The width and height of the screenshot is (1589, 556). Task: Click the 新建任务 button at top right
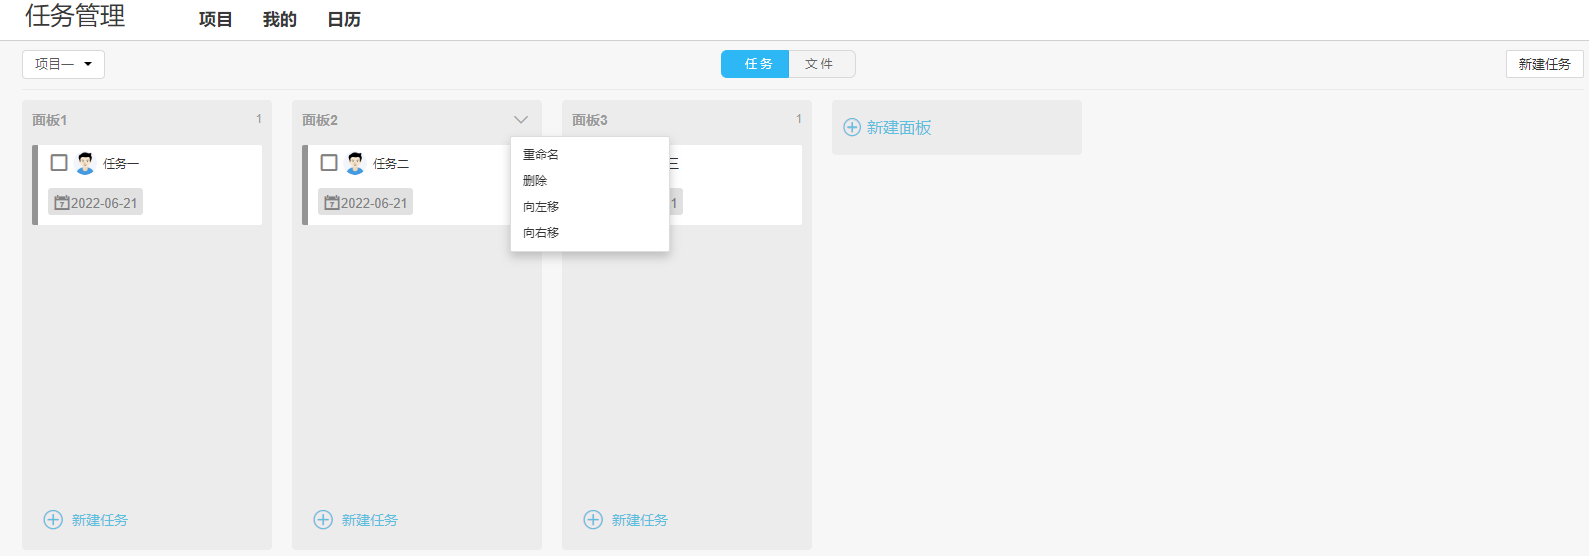point(1544,64)
